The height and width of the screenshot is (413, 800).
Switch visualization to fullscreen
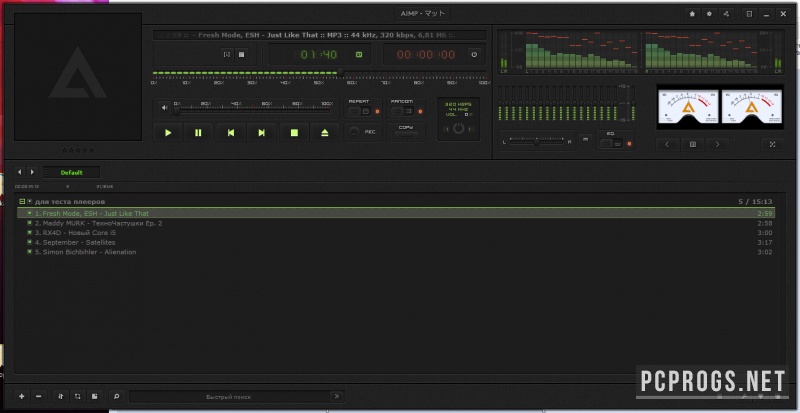[x=772, y=144]
